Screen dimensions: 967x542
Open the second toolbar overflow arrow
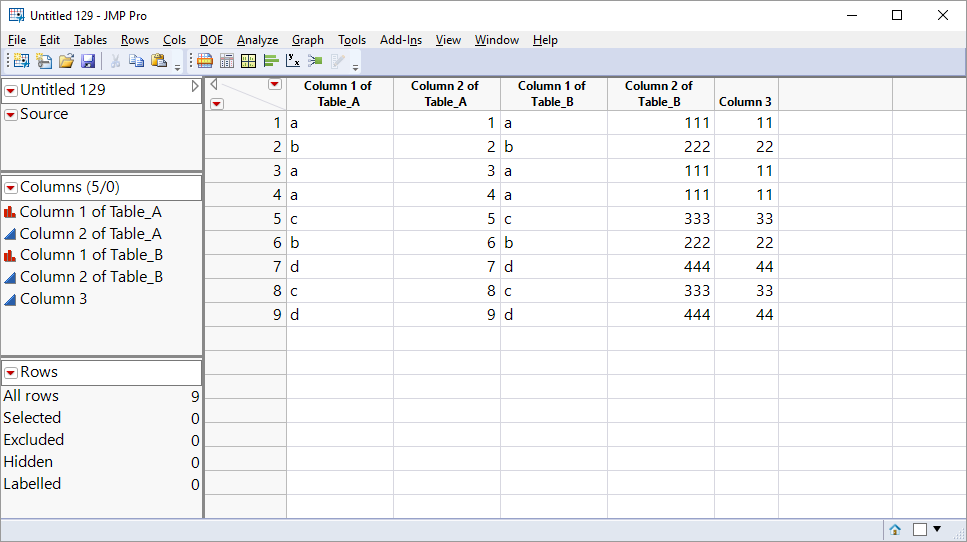click(355, 68)
